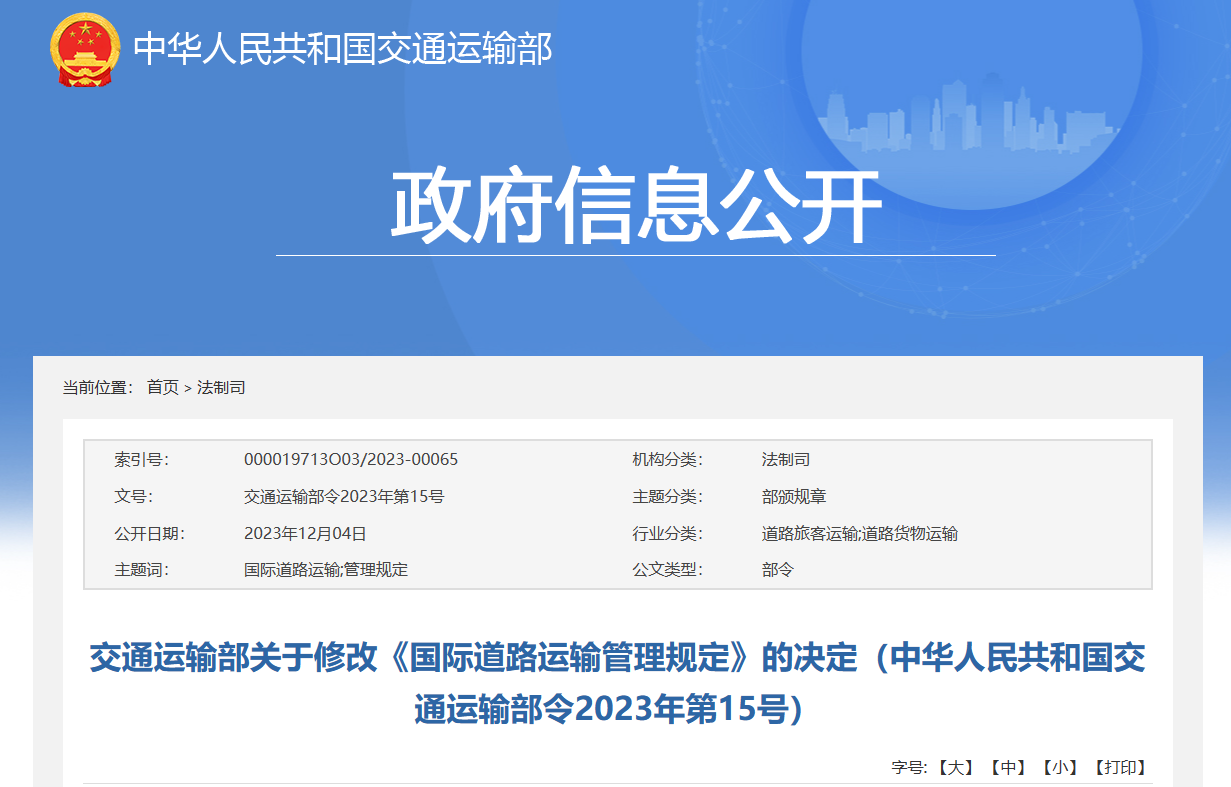
Task: Click the 政府信息公开 banner heading
Action: tap(635, 207)
